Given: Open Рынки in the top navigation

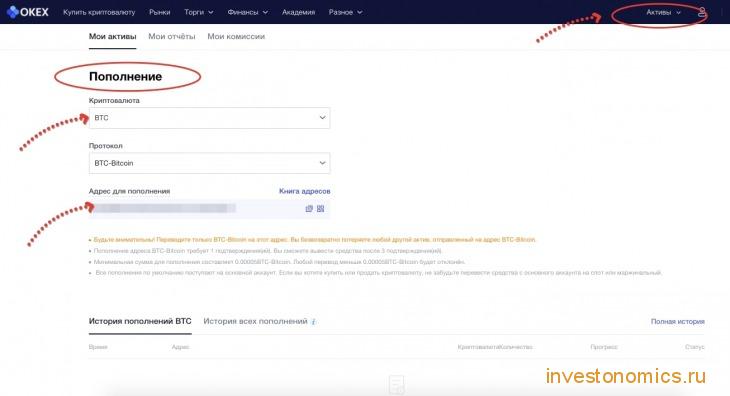Looking at the screenshot, I should [x=160, y=12].
